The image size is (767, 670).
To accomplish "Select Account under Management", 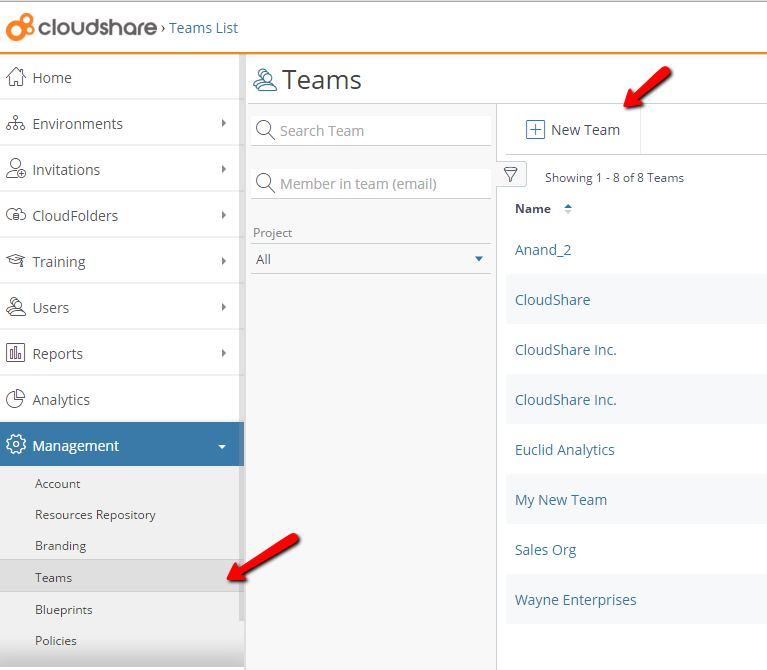I will (x=57, y=484).
